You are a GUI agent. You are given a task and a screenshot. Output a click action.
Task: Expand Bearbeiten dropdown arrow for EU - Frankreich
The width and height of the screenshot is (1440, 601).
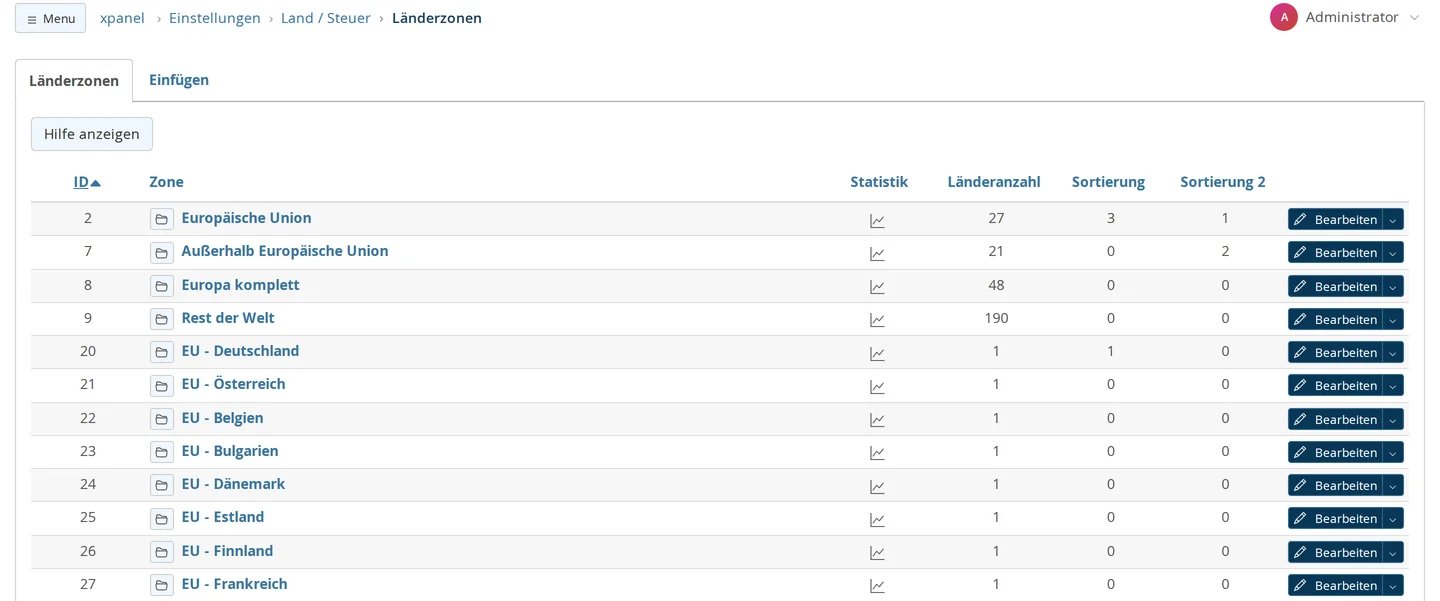click(1393, 585)
